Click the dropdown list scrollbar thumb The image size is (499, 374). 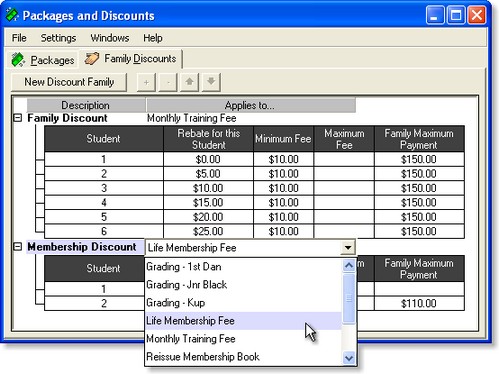pos(349,298)
